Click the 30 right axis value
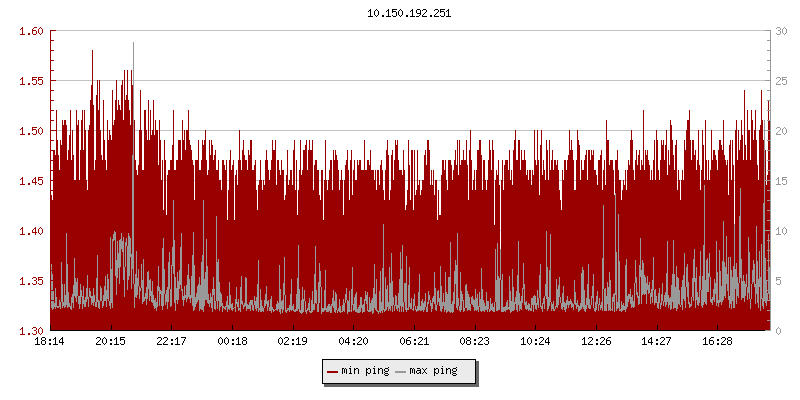This screenshot has width=800, height=400. point(780,31)
